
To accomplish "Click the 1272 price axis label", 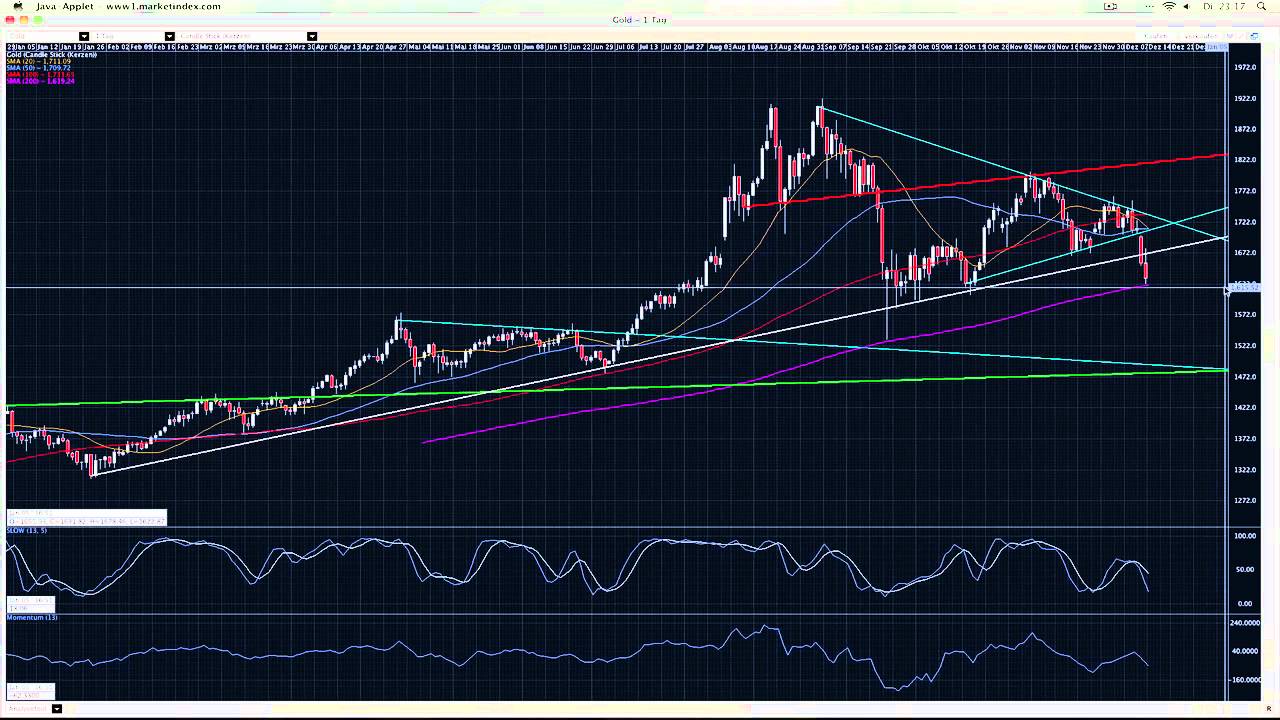I will click(x=1245, y=501).
